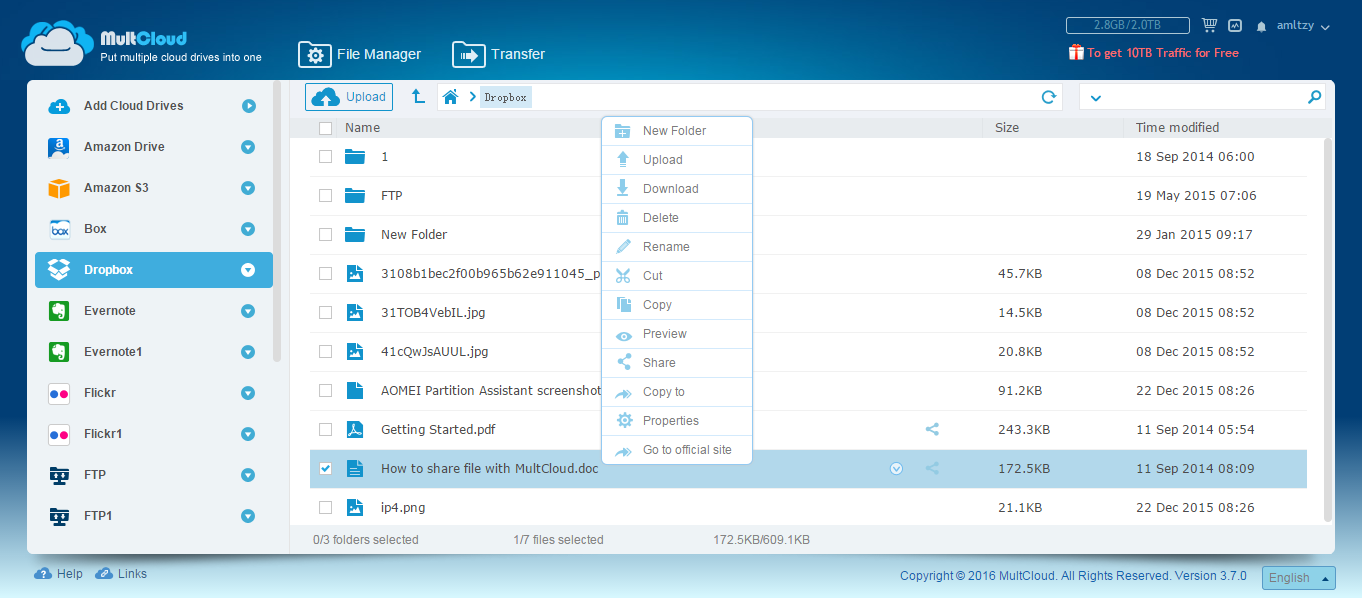Open the Transfer section
This screenshot has height=599, width=1362.
pyautogui.click(x=499, y=54)
